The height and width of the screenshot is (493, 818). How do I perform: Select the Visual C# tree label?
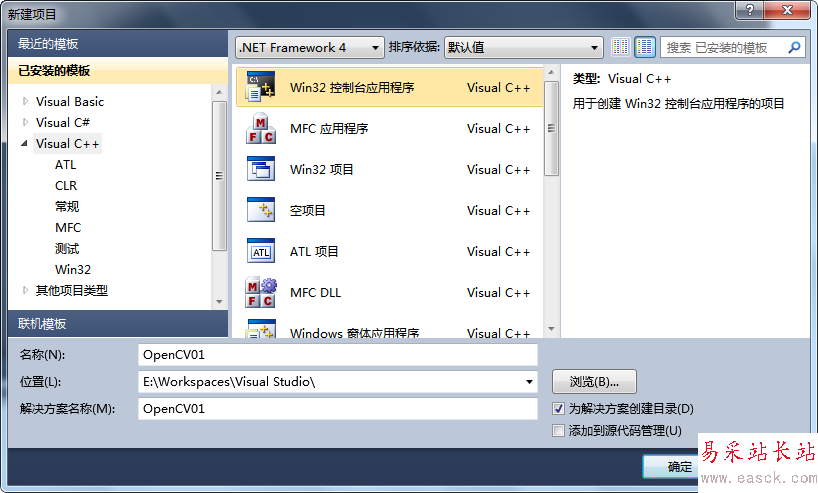pos(63,122)
